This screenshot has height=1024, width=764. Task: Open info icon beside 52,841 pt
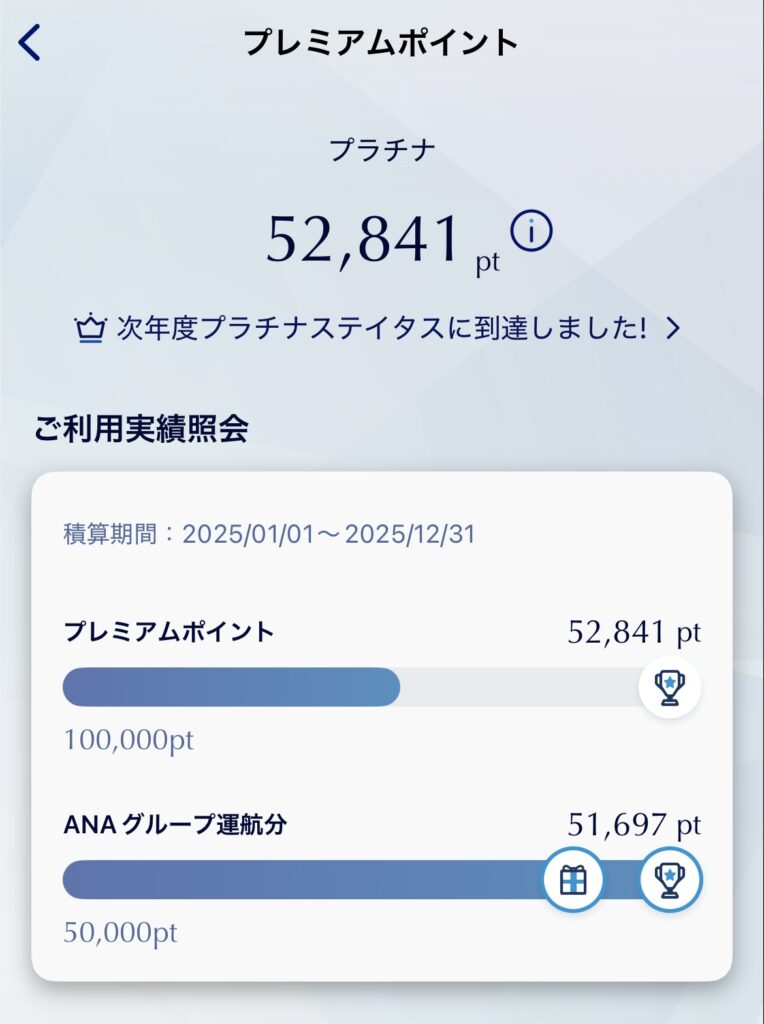(x=531, y=232)
